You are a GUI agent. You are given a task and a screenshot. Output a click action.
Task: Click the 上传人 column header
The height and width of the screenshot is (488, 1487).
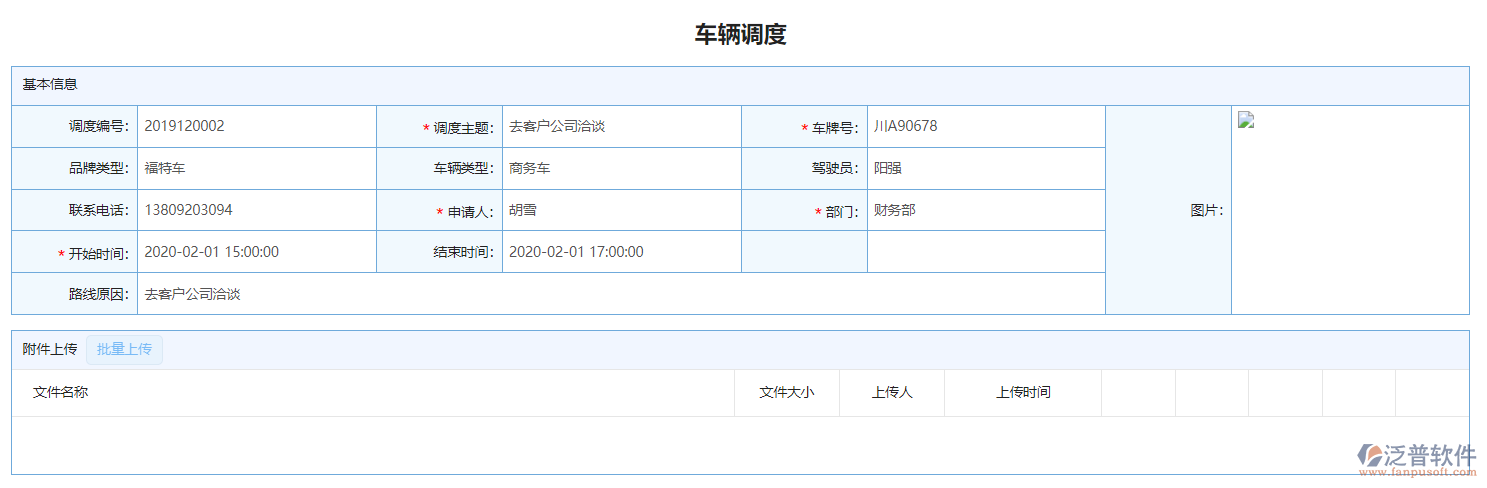point(891,393)
